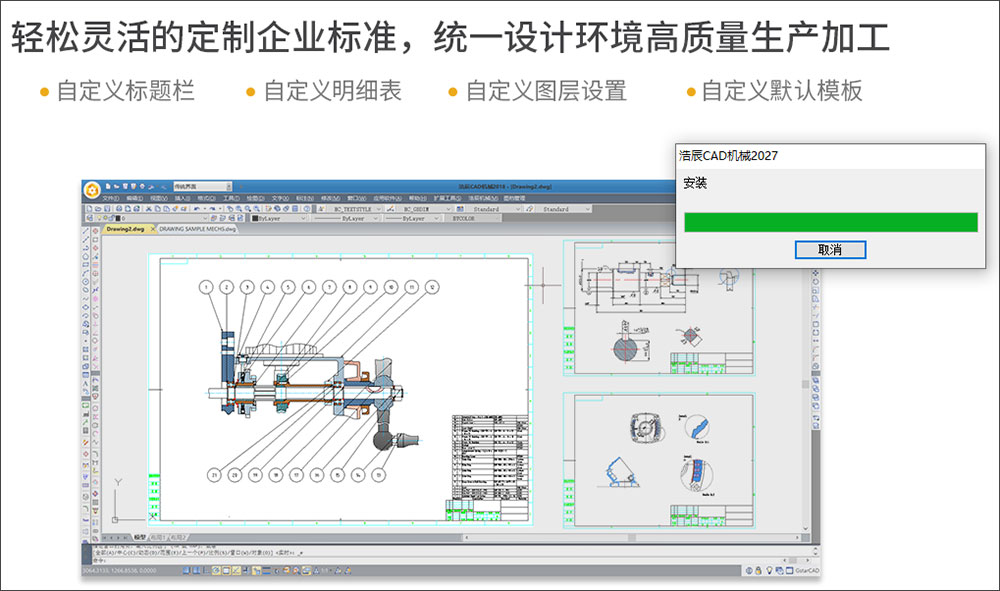Open the 工具 menu in CAD window

232,198
